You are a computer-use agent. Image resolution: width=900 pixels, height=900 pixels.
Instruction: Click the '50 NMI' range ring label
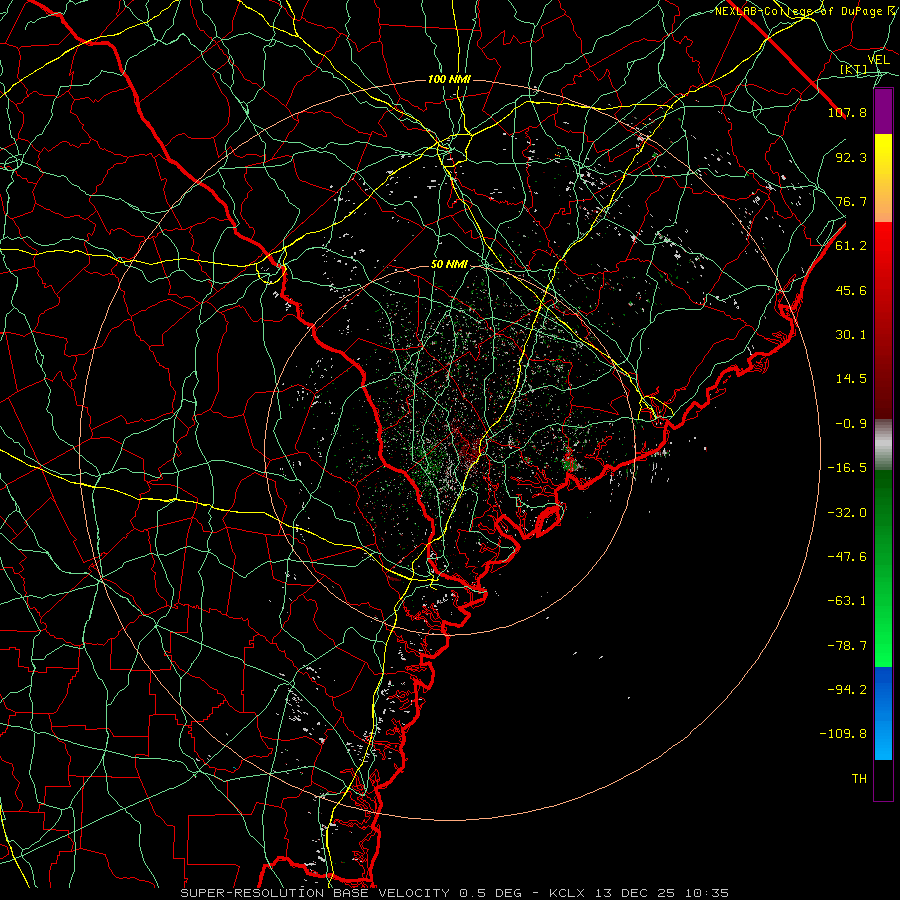pos(449,264)
